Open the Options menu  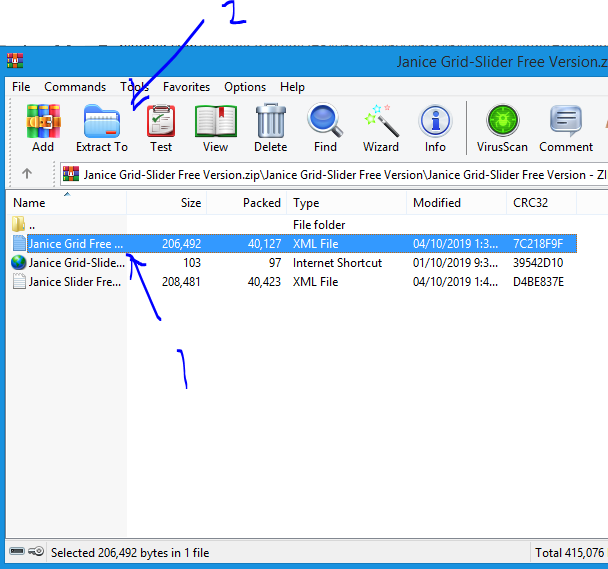click(245, 87)
